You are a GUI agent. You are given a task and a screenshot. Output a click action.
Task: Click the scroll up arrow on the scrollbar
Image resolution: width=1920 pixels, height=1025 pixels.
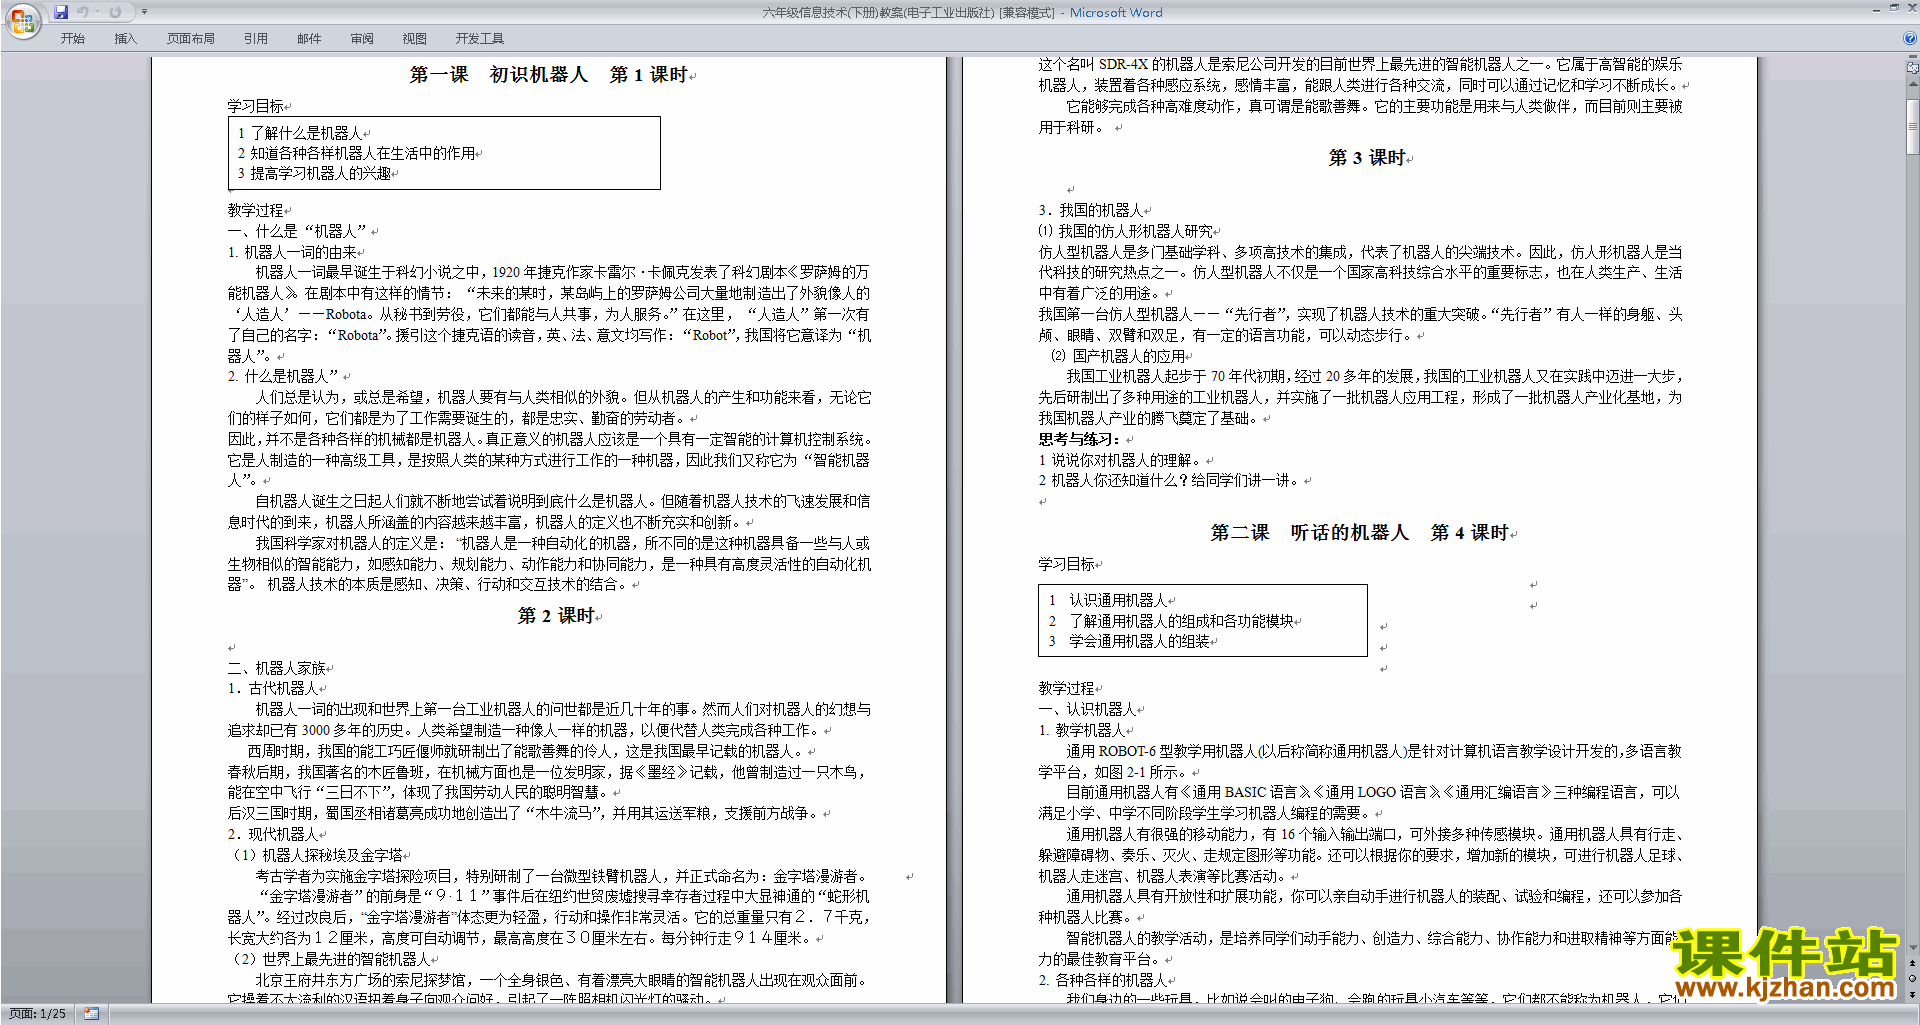coord(1912,86)
